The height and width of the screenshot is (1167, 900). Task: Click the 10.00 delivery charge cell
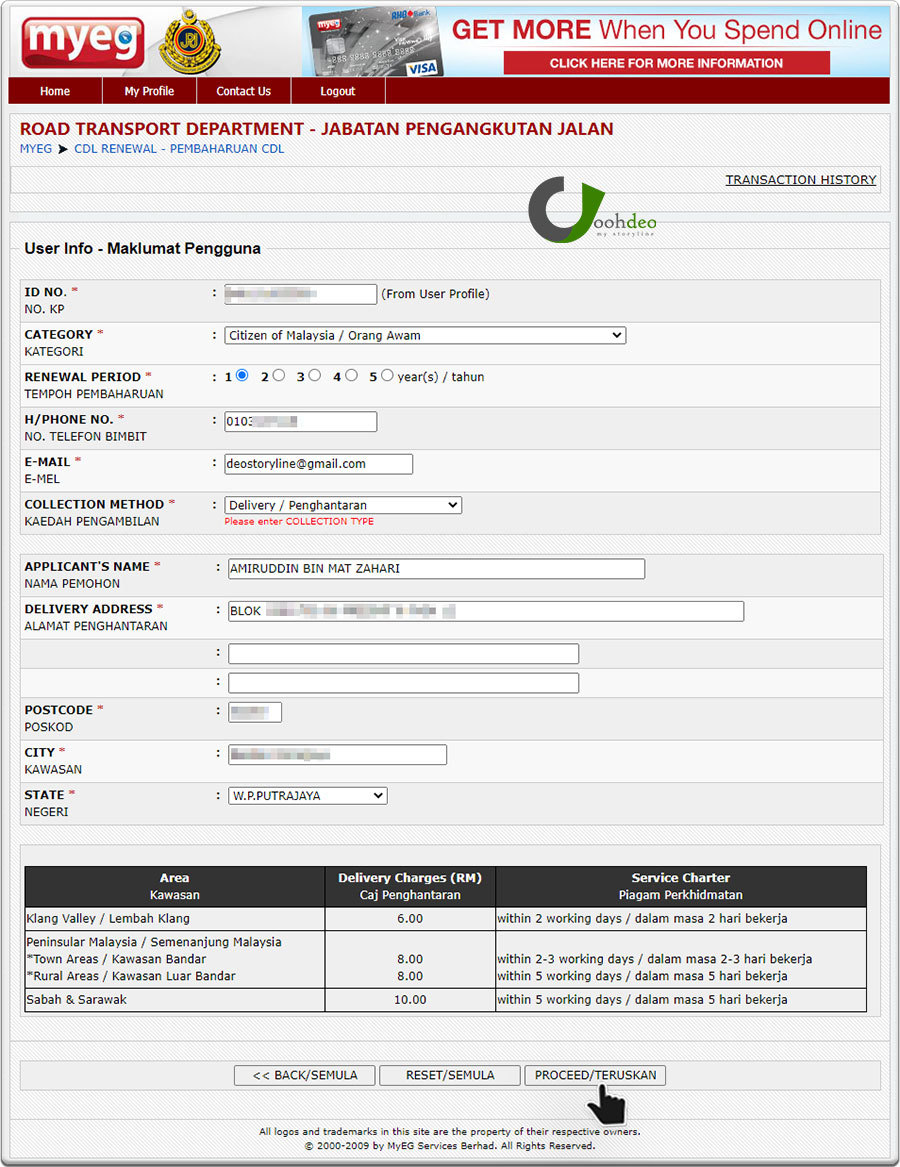coord(410,1000)
